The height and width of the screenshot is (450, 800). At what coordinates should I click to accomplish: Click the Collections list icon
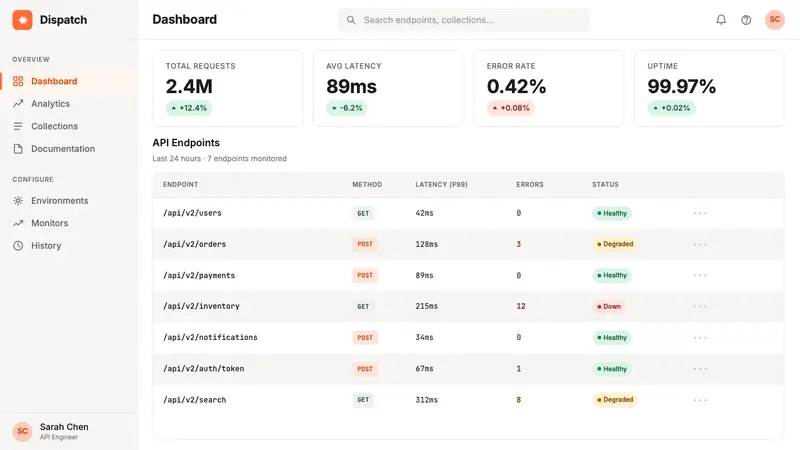point(18,126)
